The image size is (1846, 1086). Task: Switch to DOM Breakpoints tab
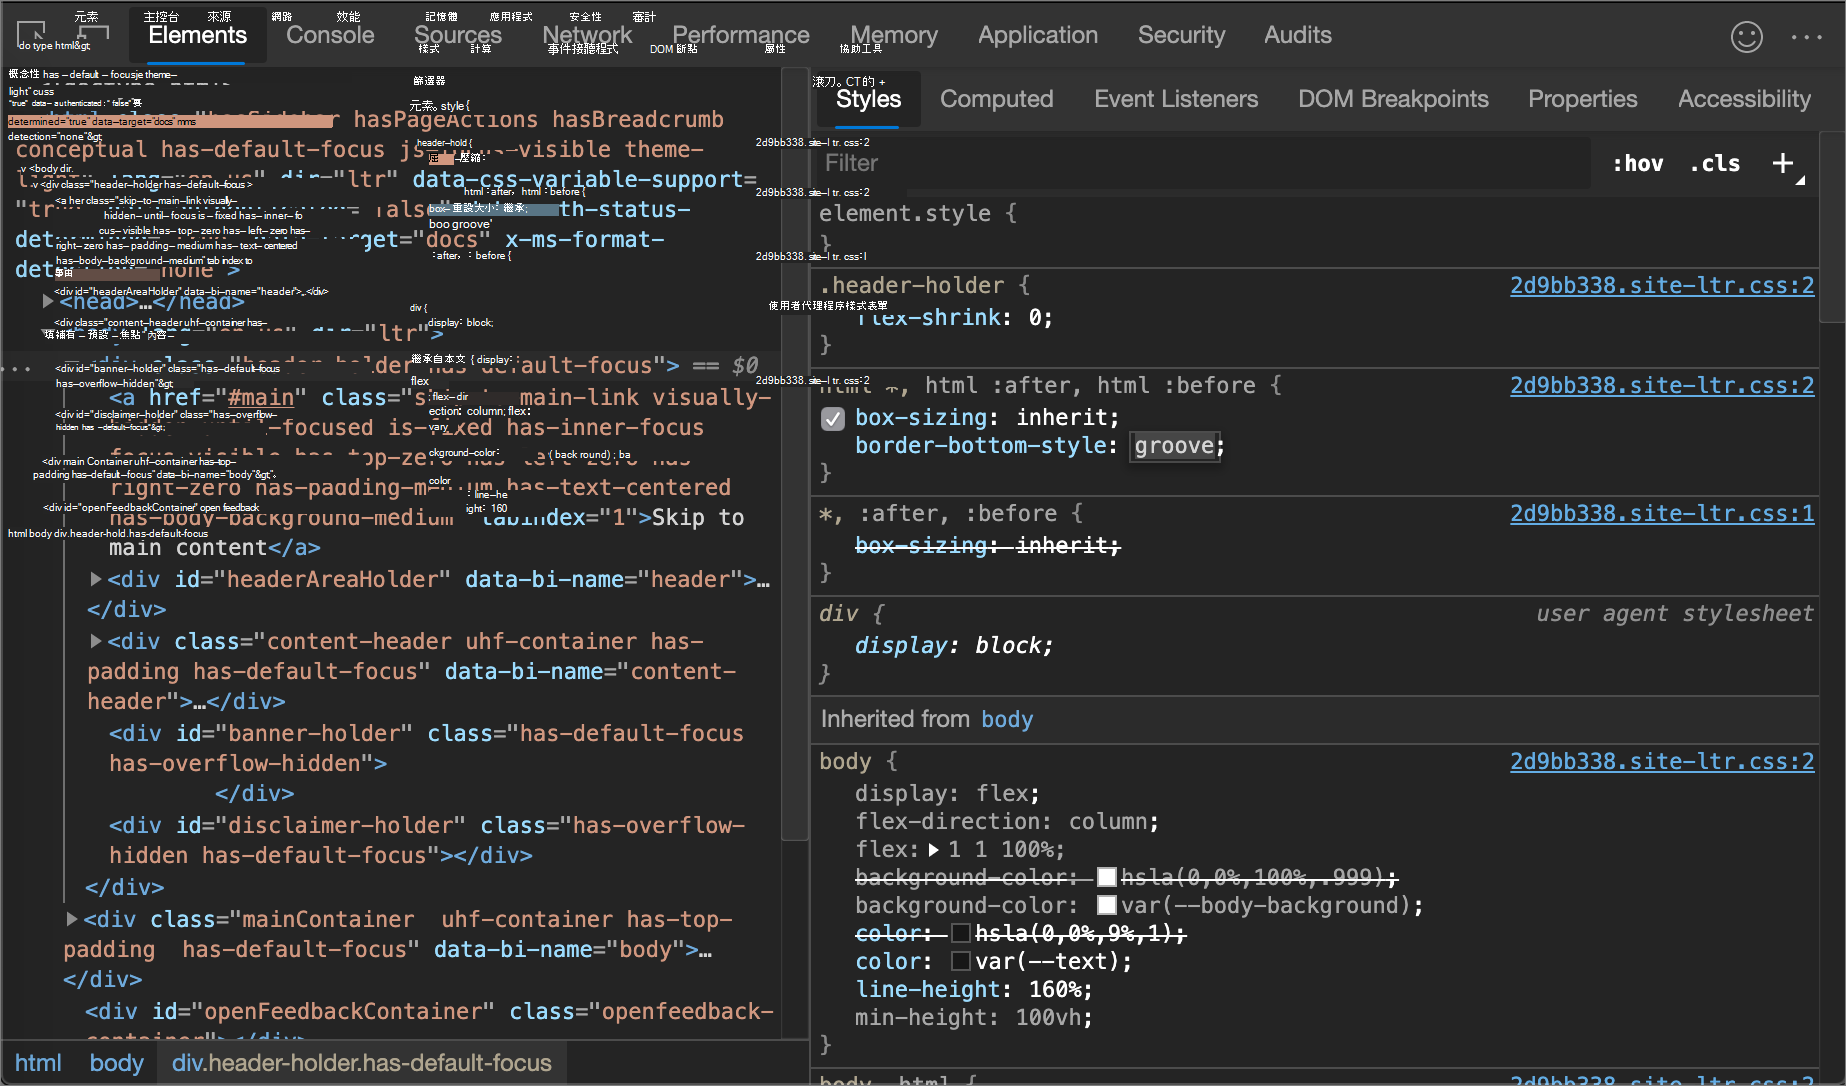point(1393,99)
